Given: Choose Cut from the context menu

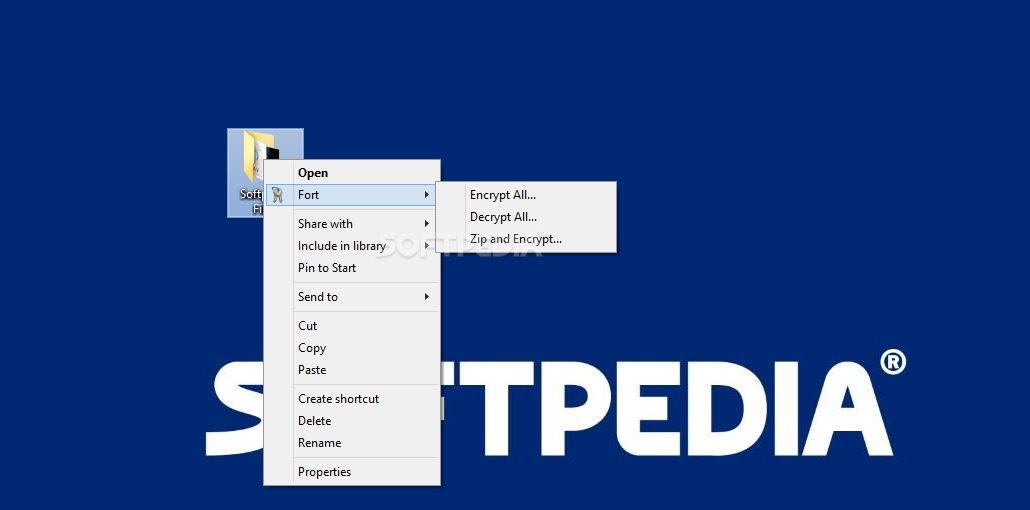Looking at the screenshot, I should coord(351,326).
